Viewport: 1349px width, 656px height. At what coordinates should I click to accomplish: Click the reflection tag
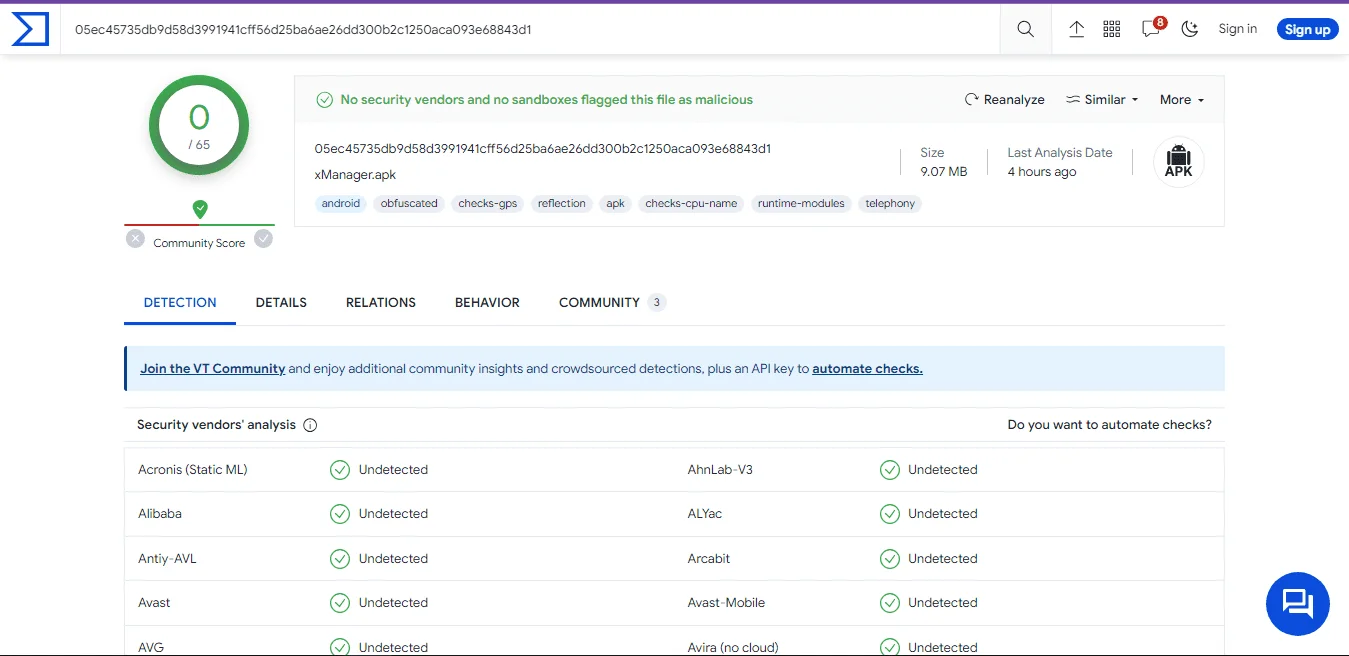[562, 203]
